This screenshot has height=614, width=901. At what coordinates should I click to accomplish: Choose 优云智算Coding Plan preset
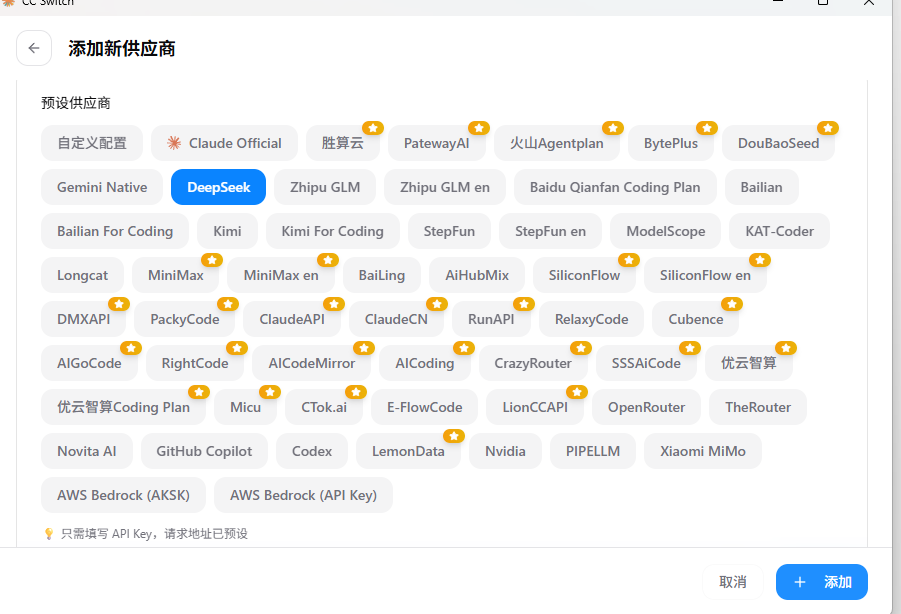pyautogui.click(x=123, y=407)
